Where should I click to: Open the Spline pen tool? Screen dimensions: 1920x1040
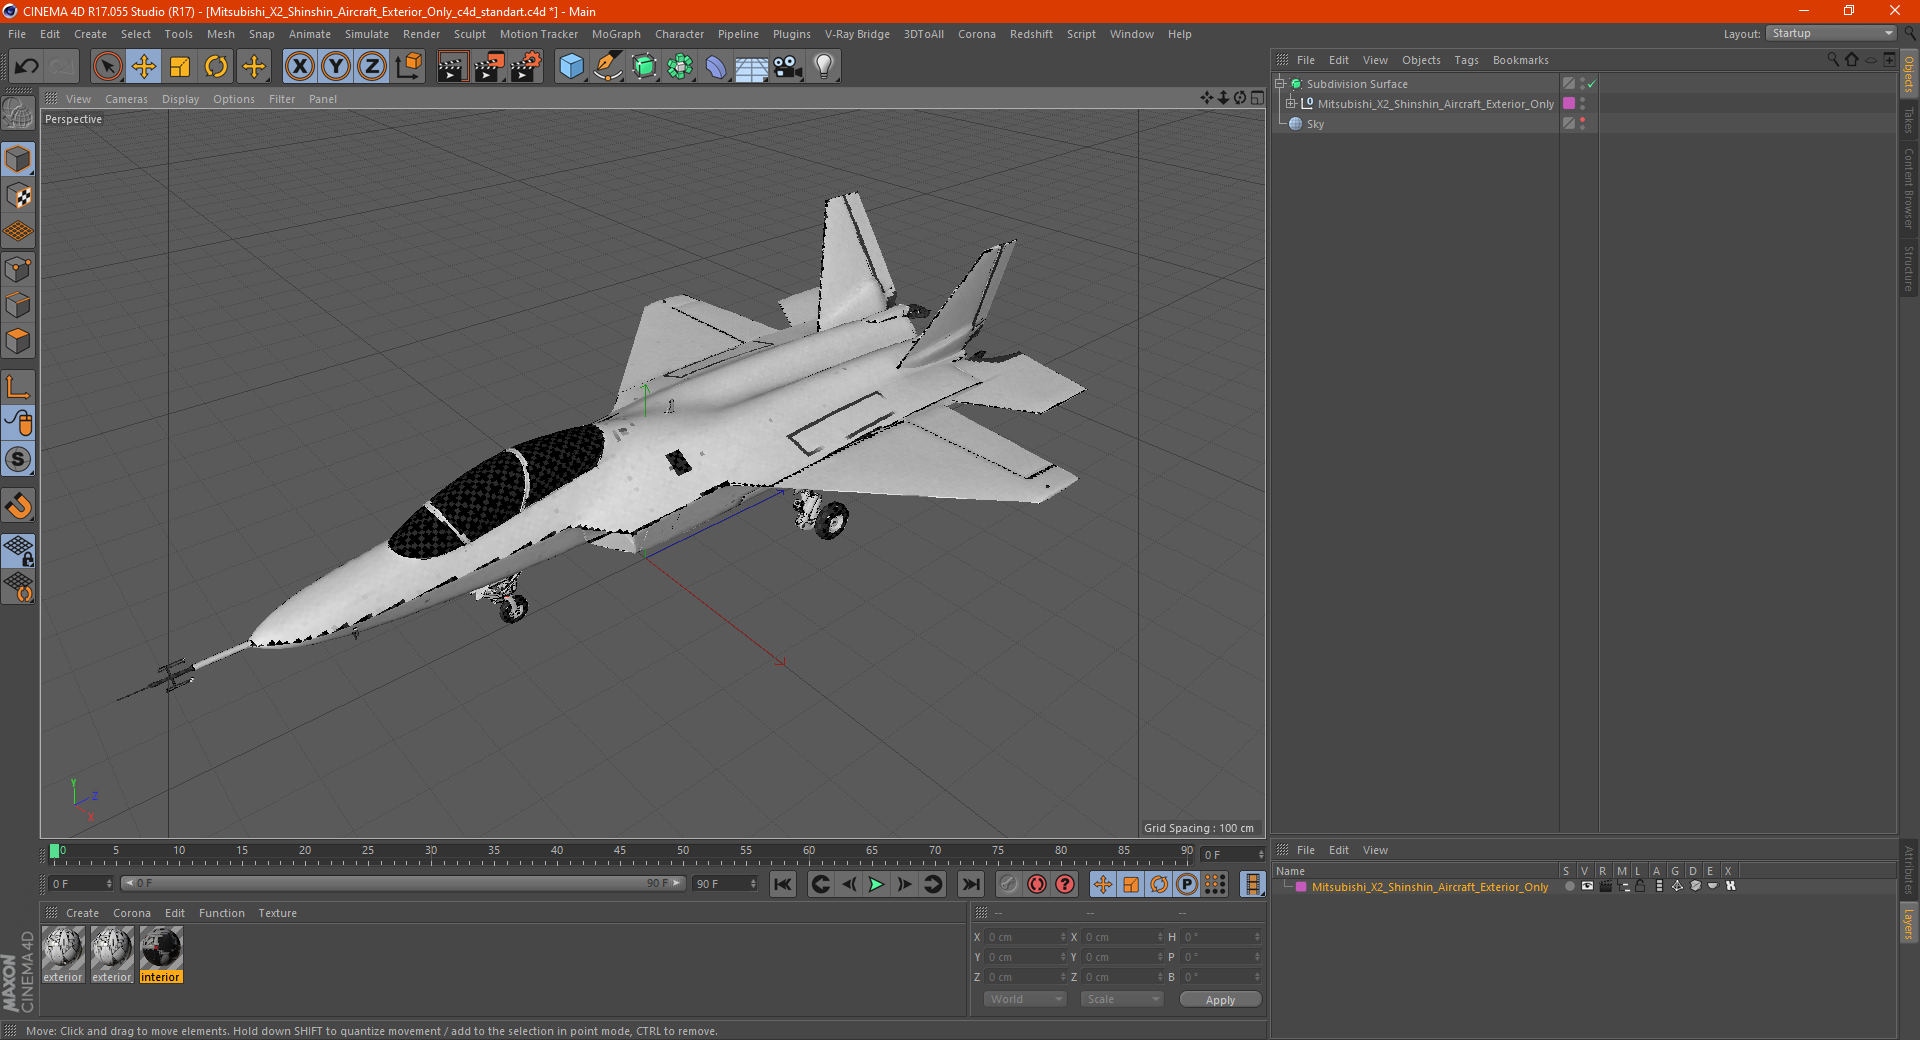(x=608, y=67)
